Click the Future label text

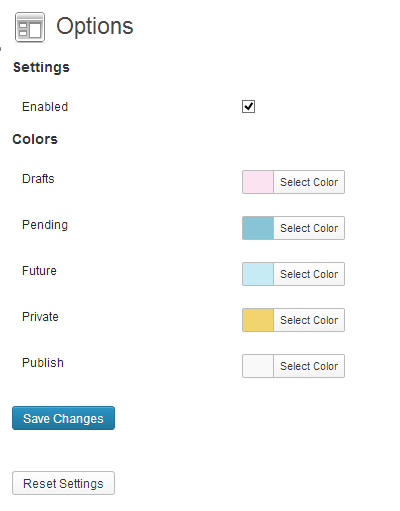[x=39, y=271]
